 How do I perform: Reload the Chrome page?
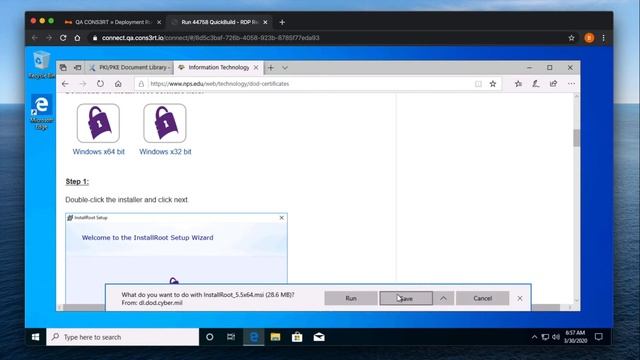pyautogui.click(x=63, y=38)
